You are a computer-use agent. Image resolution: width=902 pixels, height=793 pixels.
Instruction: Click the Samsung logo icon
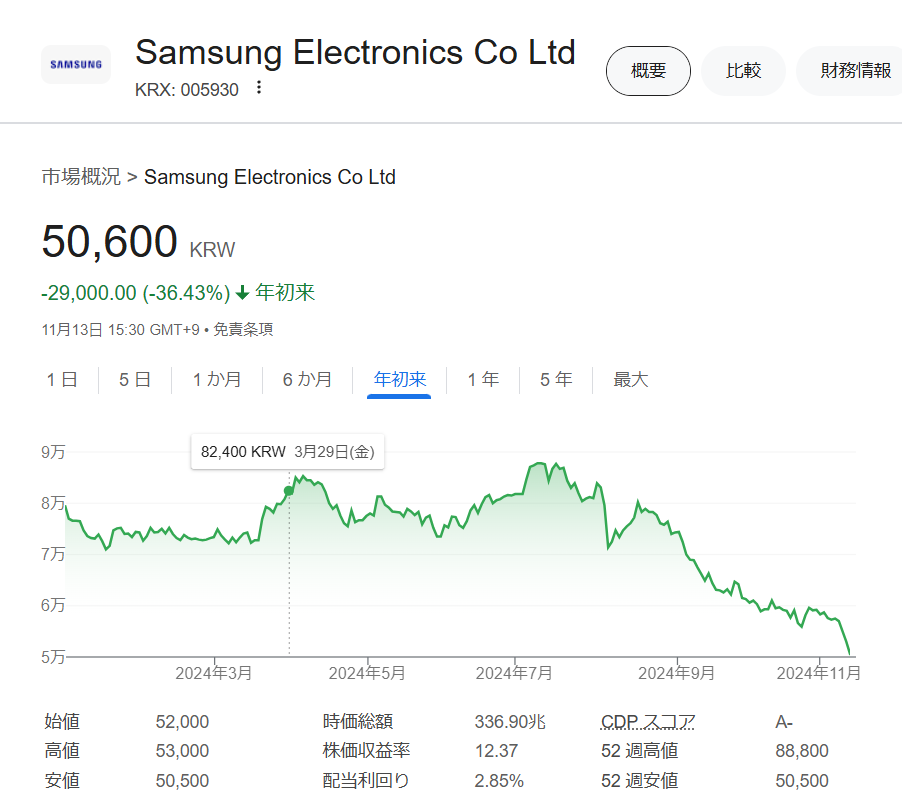tap(76, 65)
